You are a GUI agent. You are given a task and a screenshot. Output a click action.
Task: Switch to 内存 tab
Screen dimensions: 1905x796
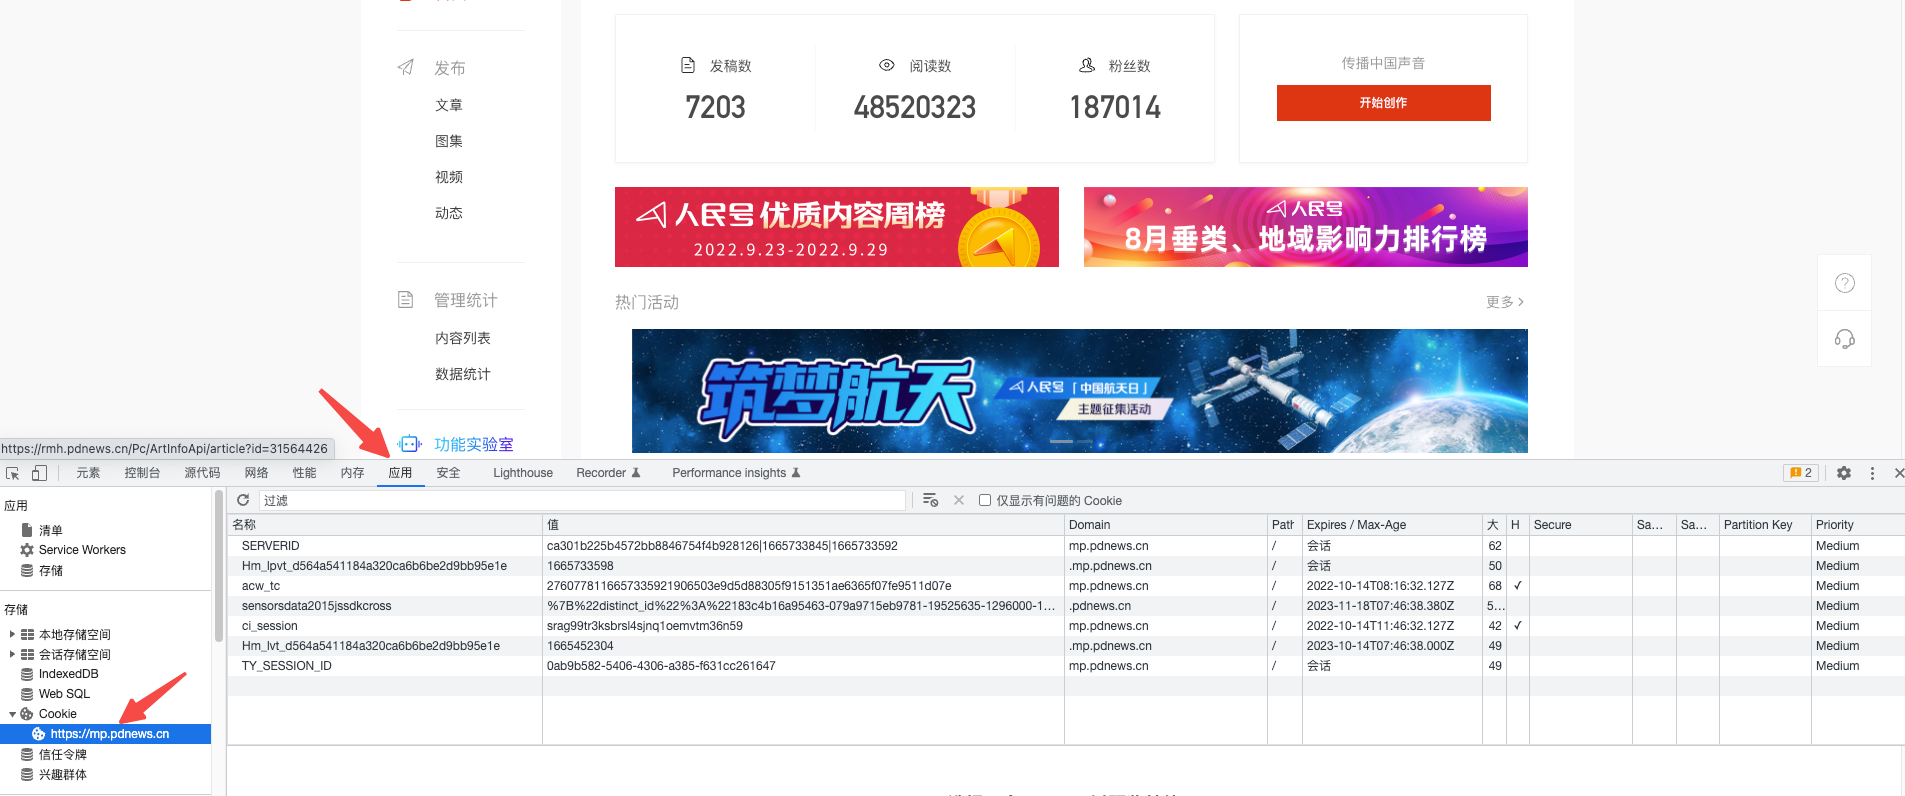click(352, 473)
